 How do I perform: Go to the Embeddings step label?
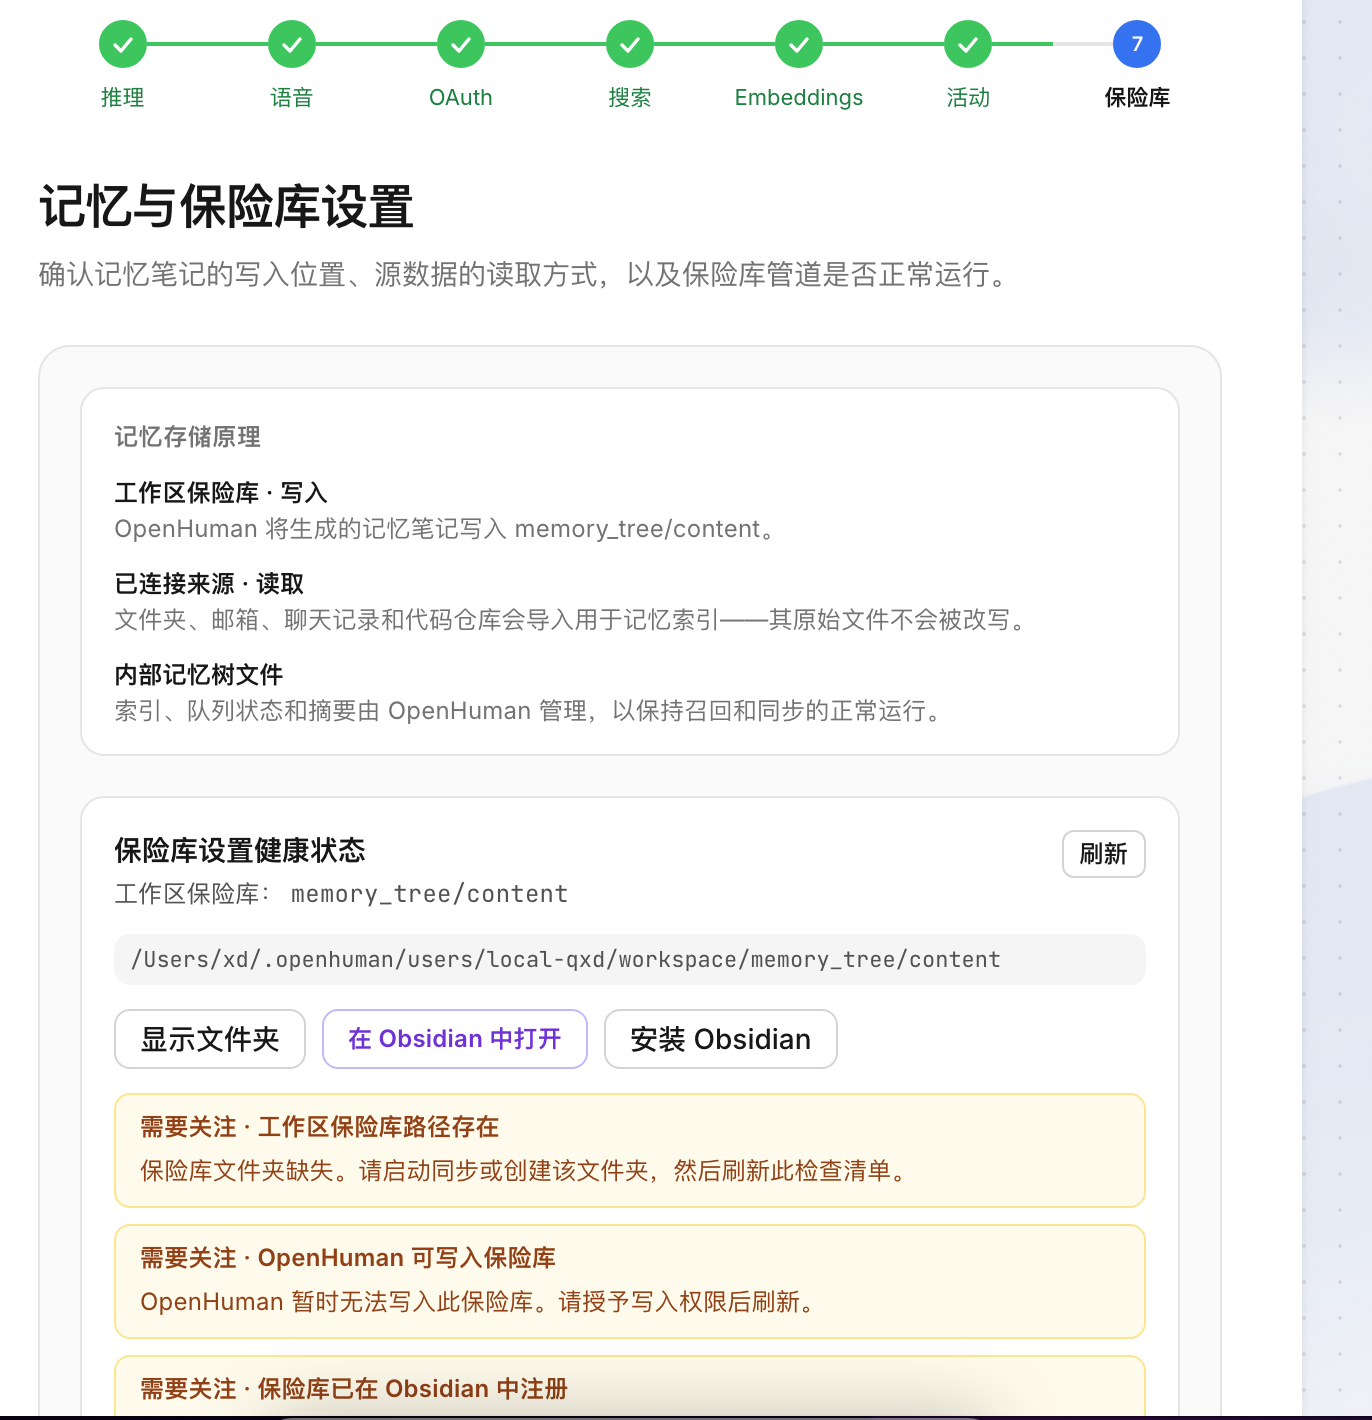pos(799,97)
